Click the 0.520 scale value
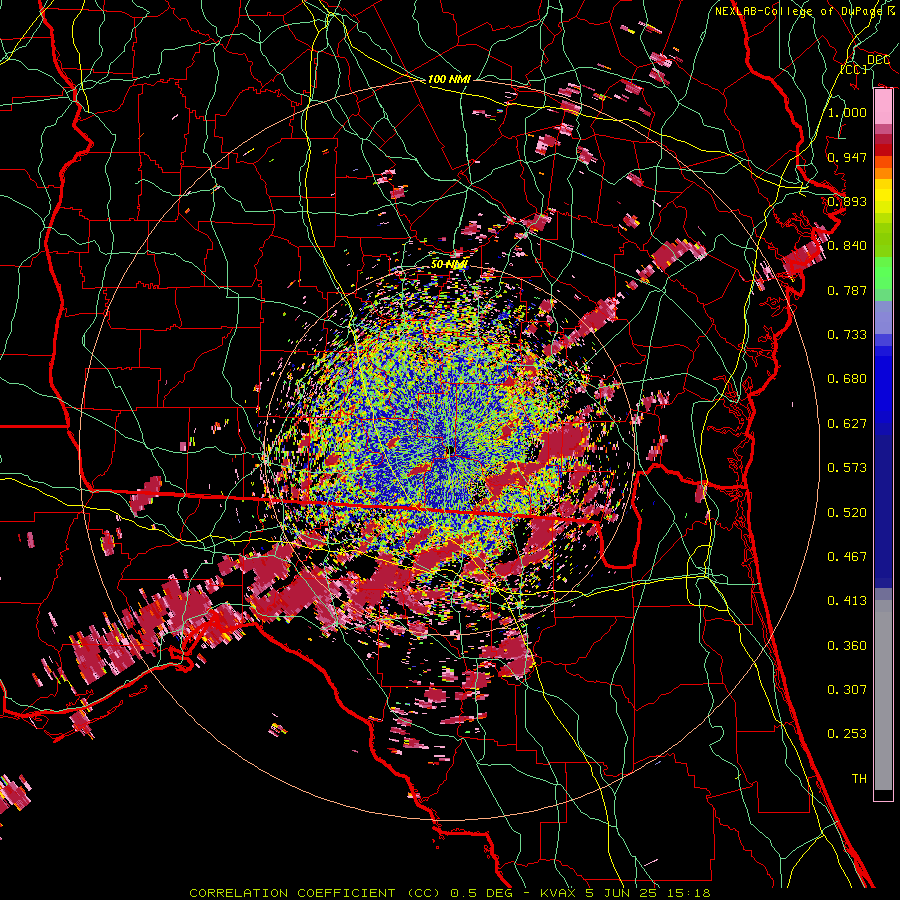 pyautogui.click(x=847, y=512)
